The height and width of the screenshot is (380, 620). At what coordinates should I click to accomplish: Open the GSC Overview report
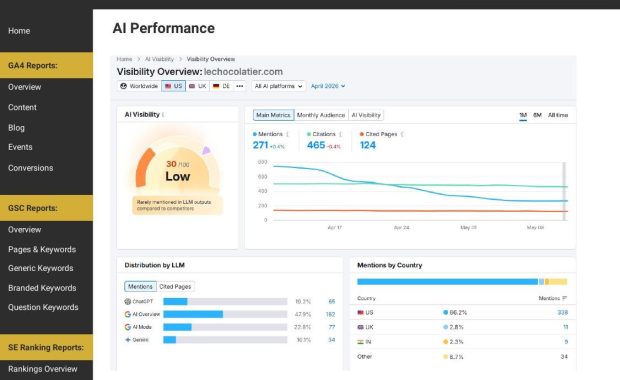tap(25, 229)
